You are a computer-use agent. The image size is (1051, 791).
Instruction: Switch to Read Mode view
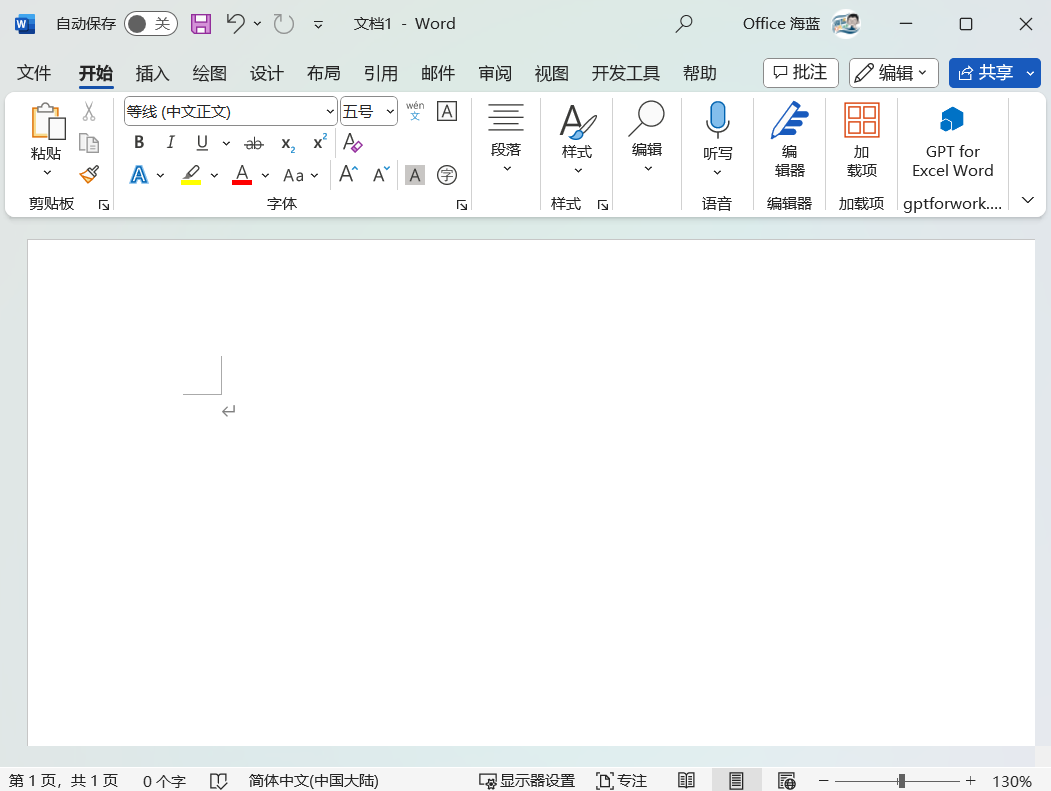pyautogui.click(x=686, y=780)
